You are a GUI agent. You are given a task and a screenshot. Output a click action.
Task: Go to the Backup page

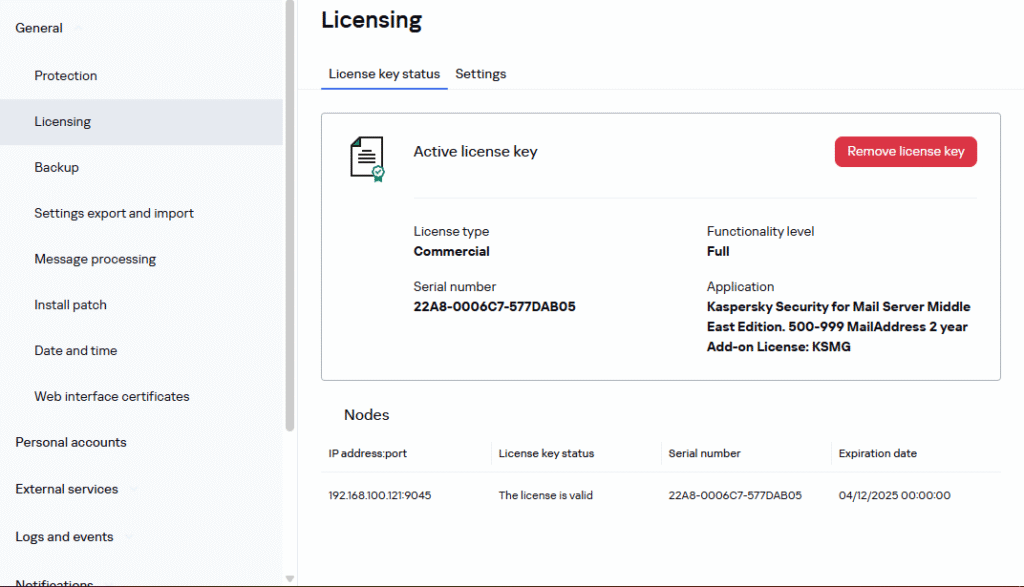[57, 167]
